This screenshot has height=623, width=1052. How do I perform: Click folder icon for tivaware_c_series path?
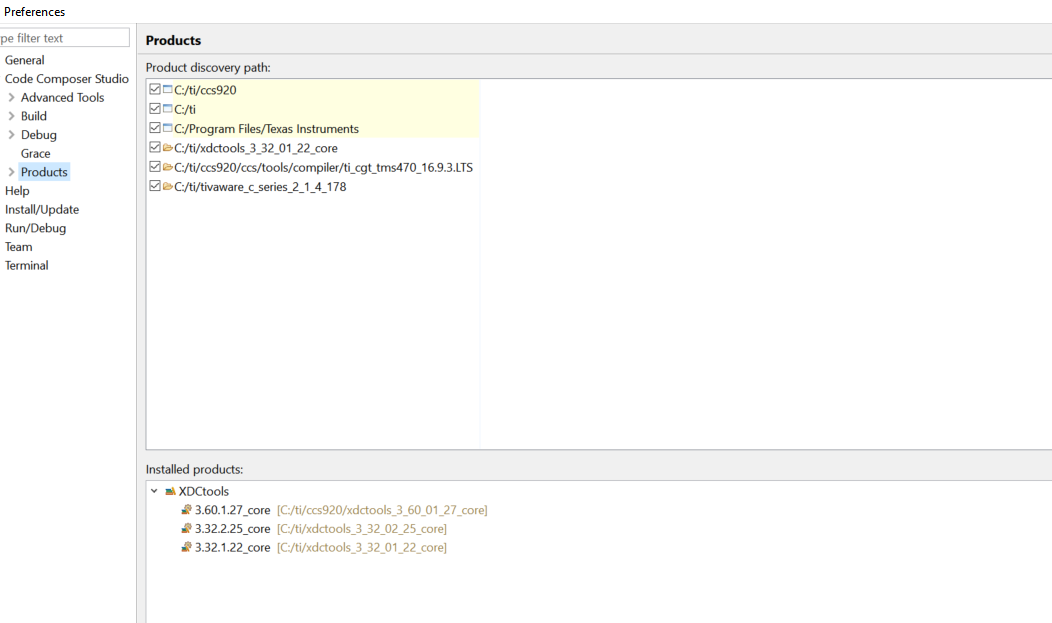(167, 186)
